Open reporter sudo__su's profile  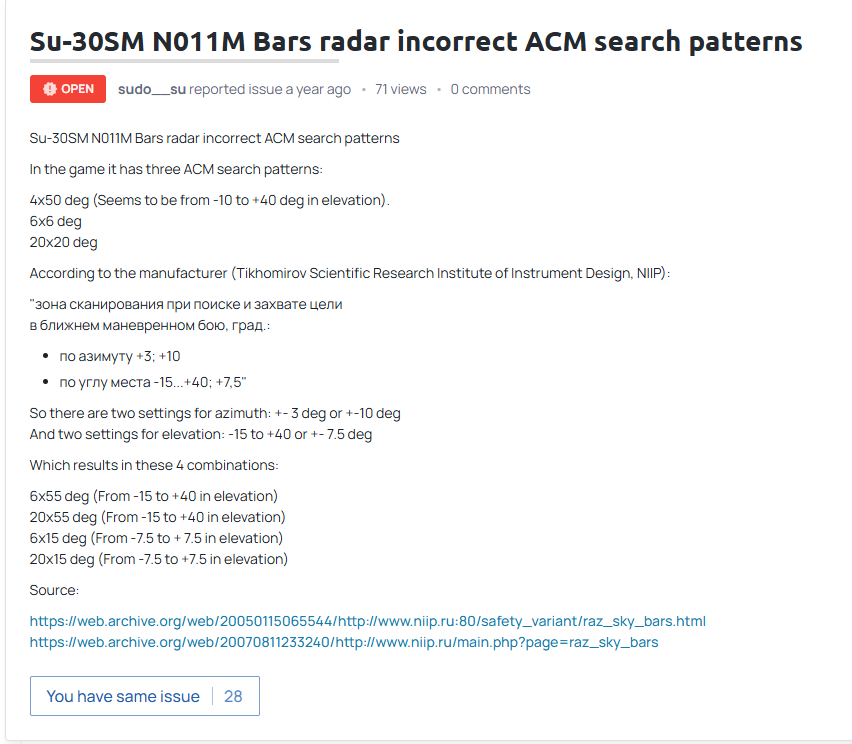151,89
